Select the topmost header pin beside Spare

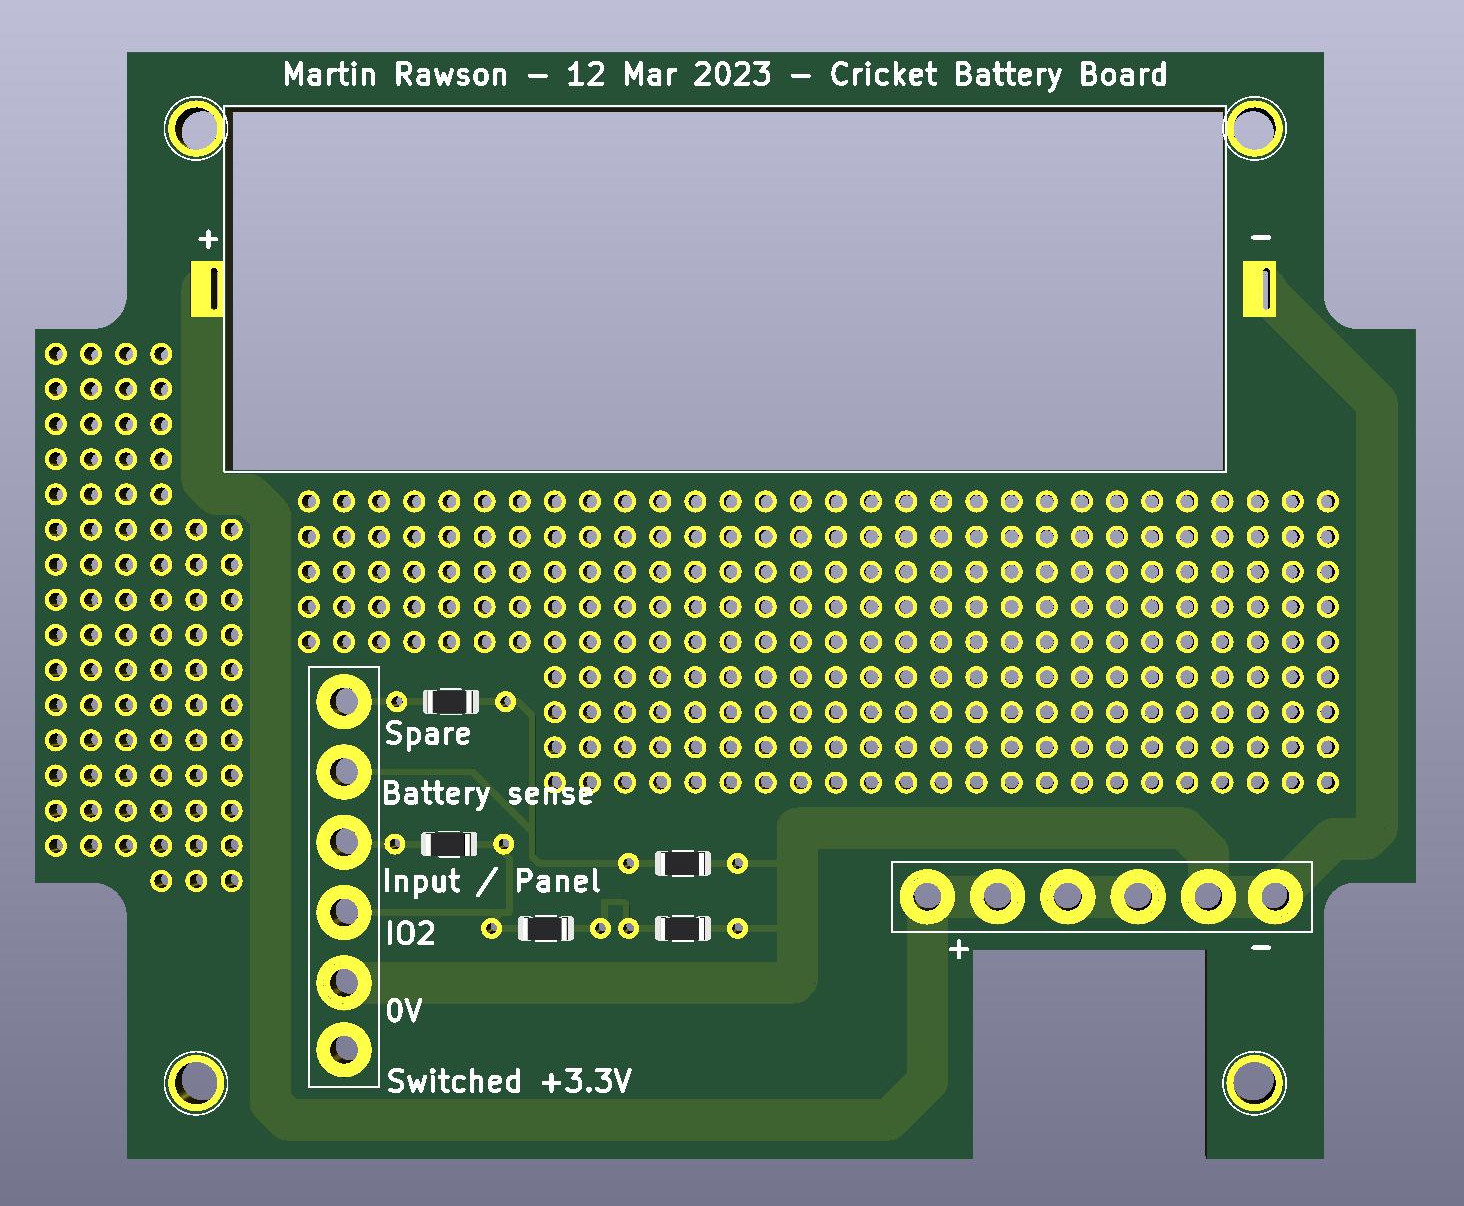tap(344, 702)
